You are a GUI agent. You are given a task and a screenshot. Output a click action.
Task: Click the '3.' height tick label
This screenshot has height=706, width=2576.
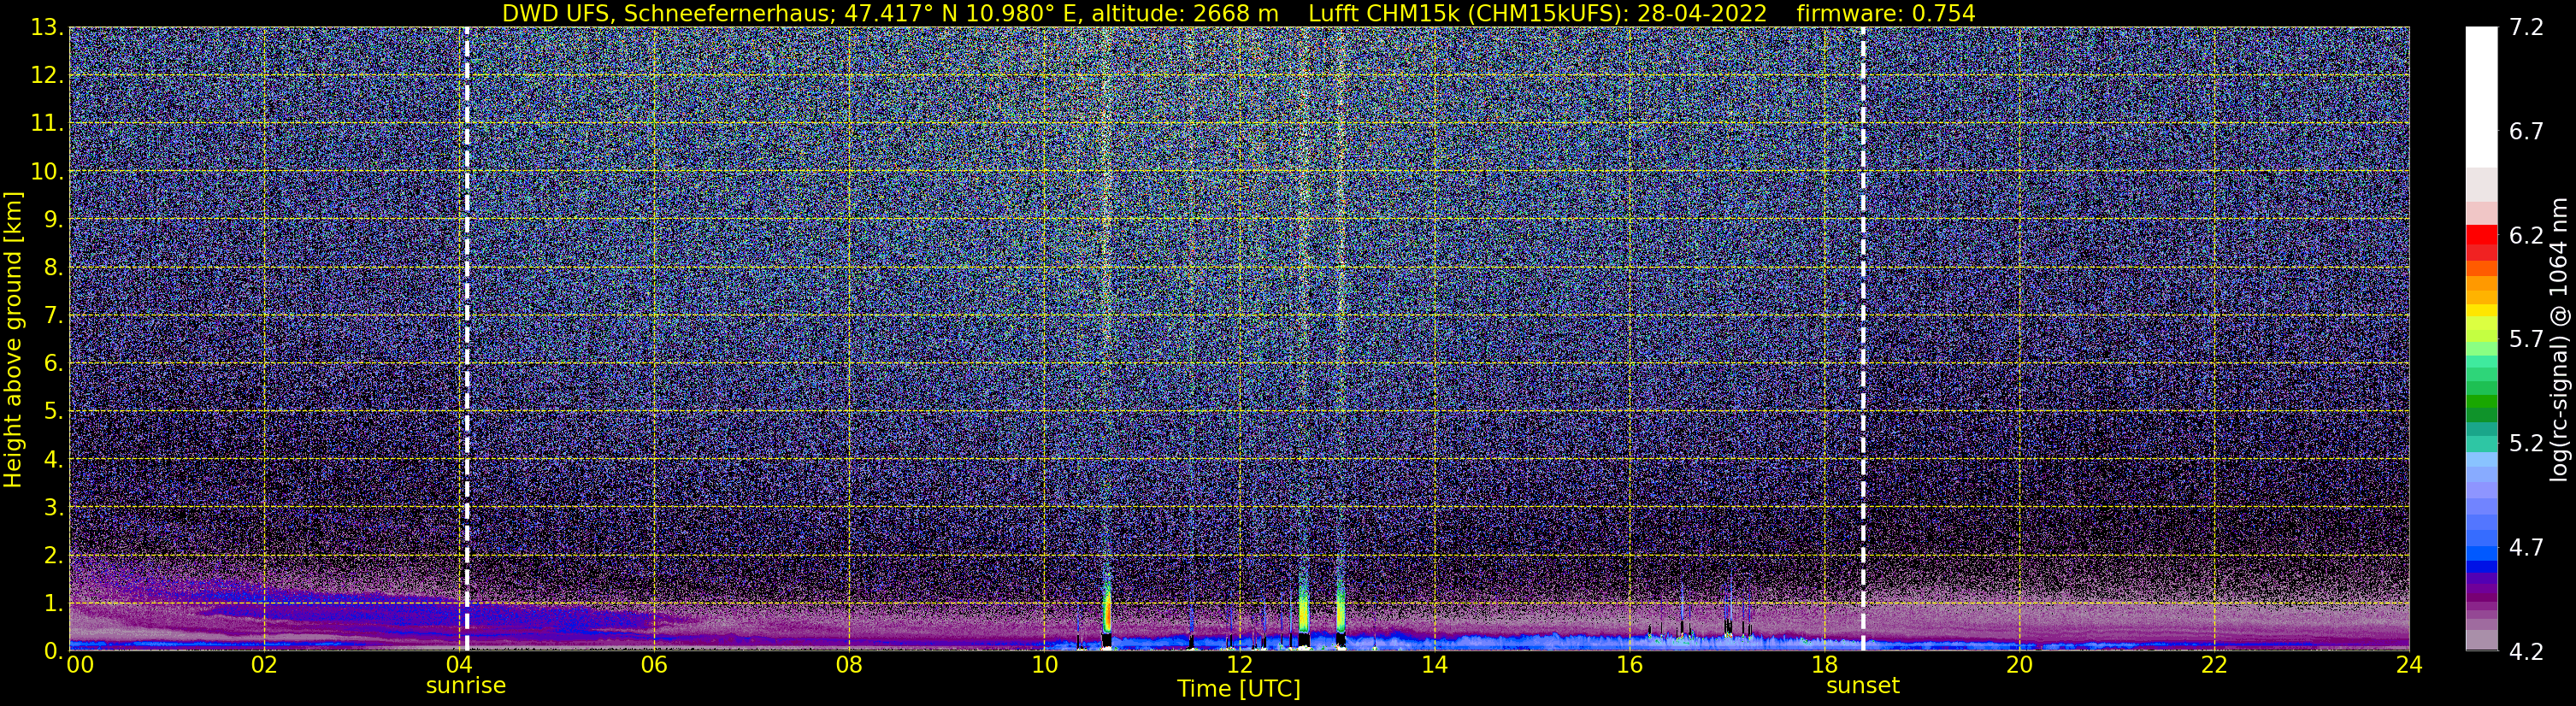tap(54, 507)
